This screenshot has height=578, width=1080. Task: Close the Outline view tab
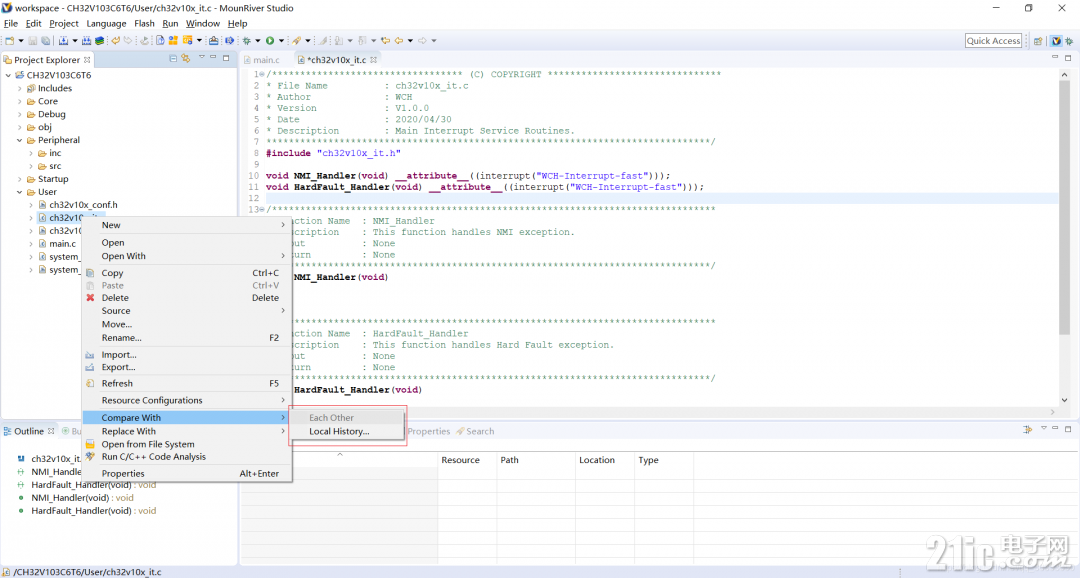(x=51, y=431)
